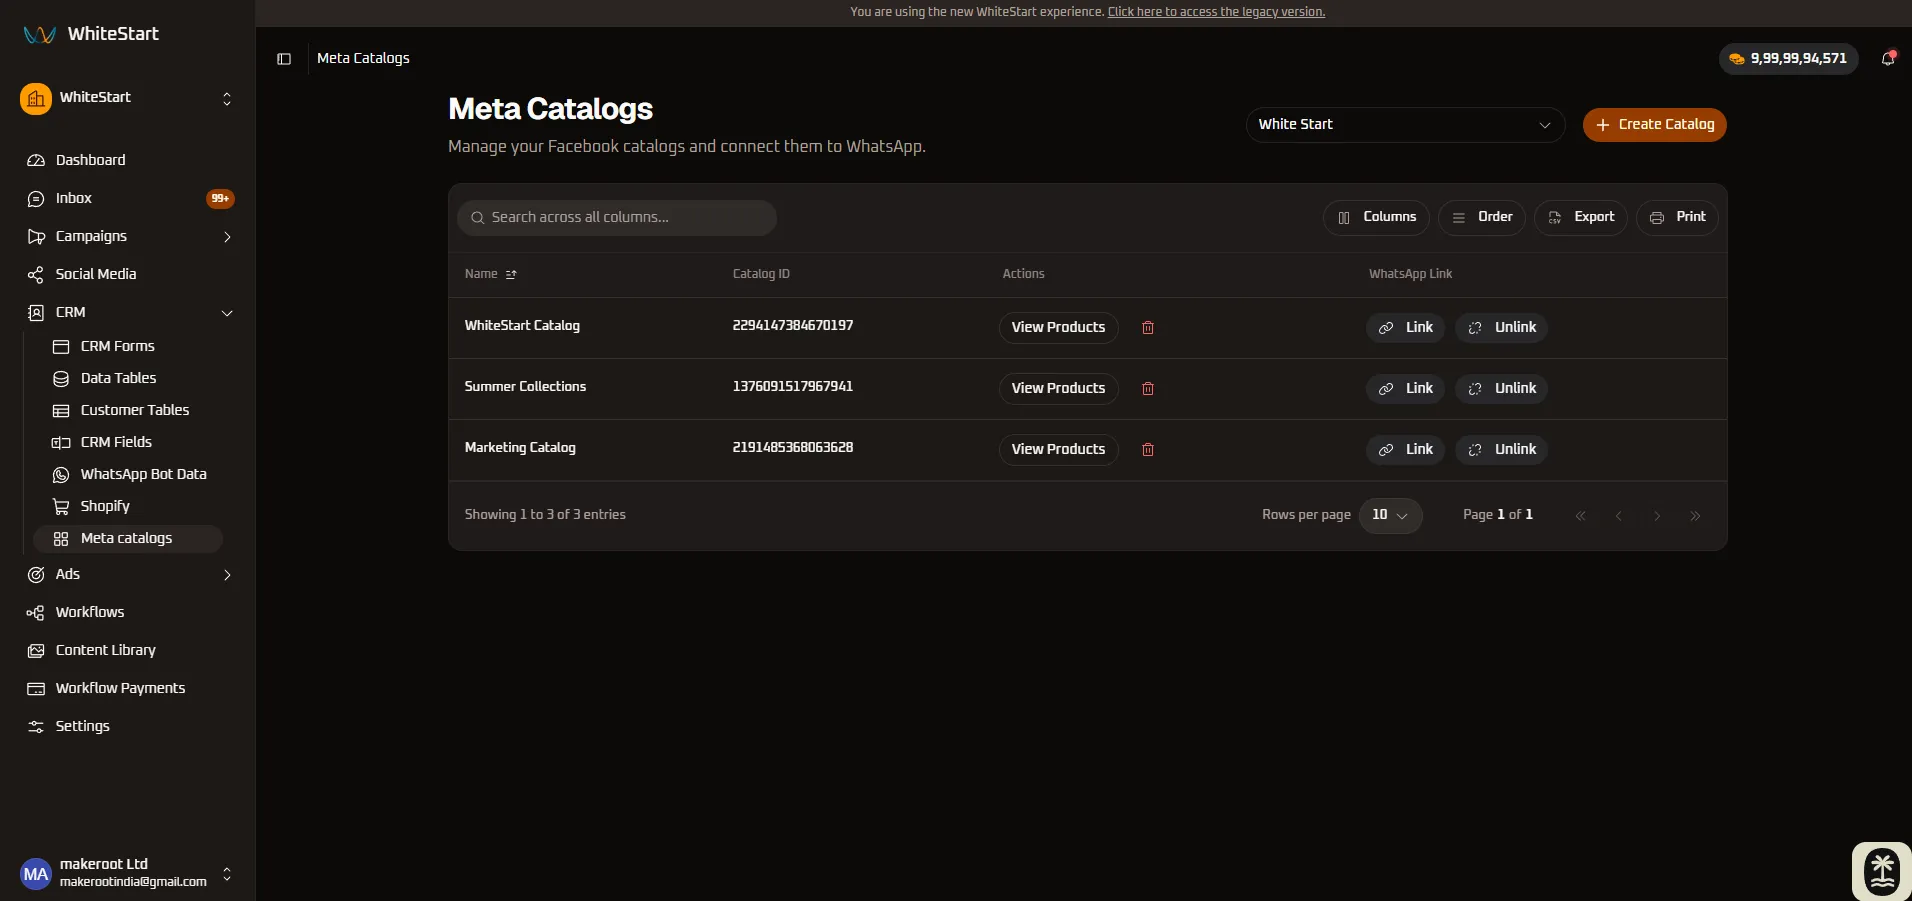Click the WhiteStart logo icon

pyautogui.click(x=39, y=34)
